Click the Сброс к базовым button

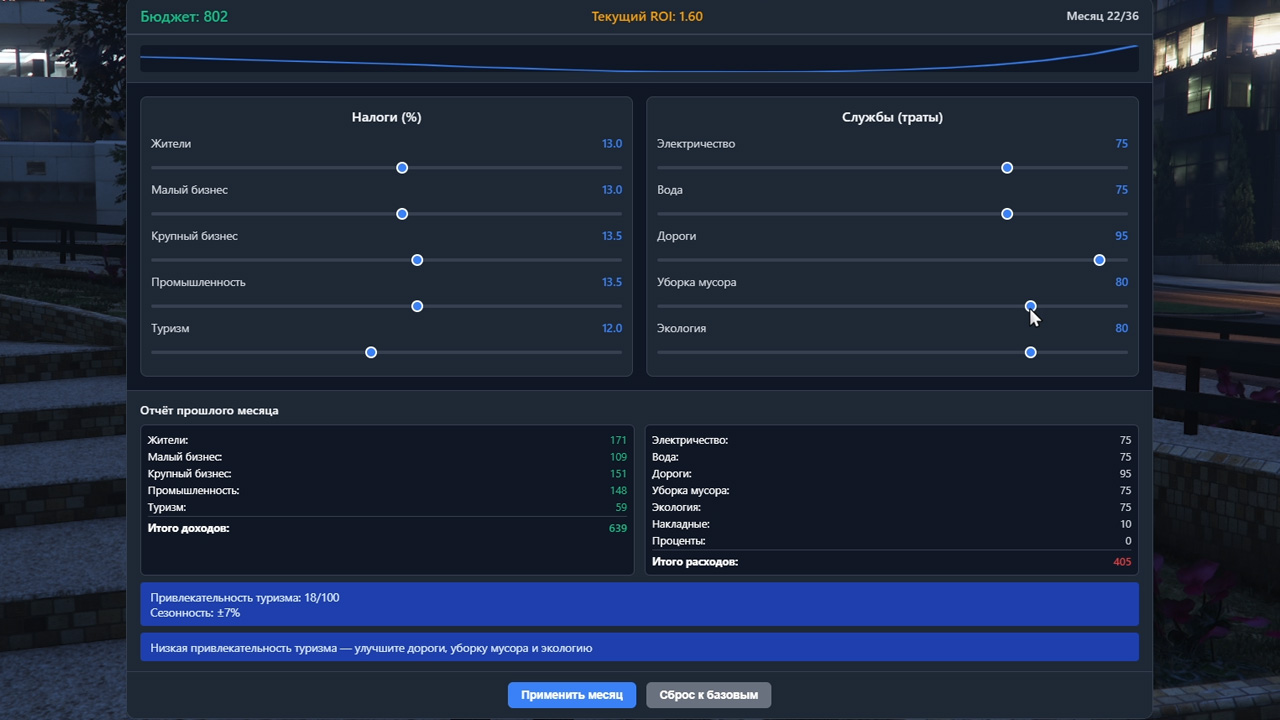click(x=708, y=695)
